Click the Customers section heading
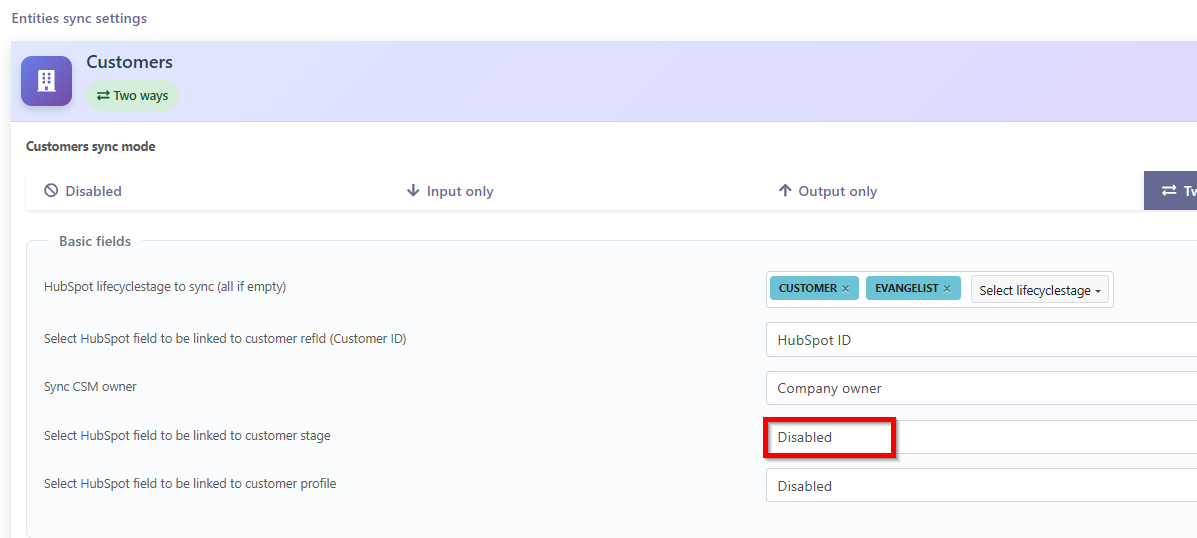Image resolution: width=1197 pixels, height=538 pixels. (129, 62)
